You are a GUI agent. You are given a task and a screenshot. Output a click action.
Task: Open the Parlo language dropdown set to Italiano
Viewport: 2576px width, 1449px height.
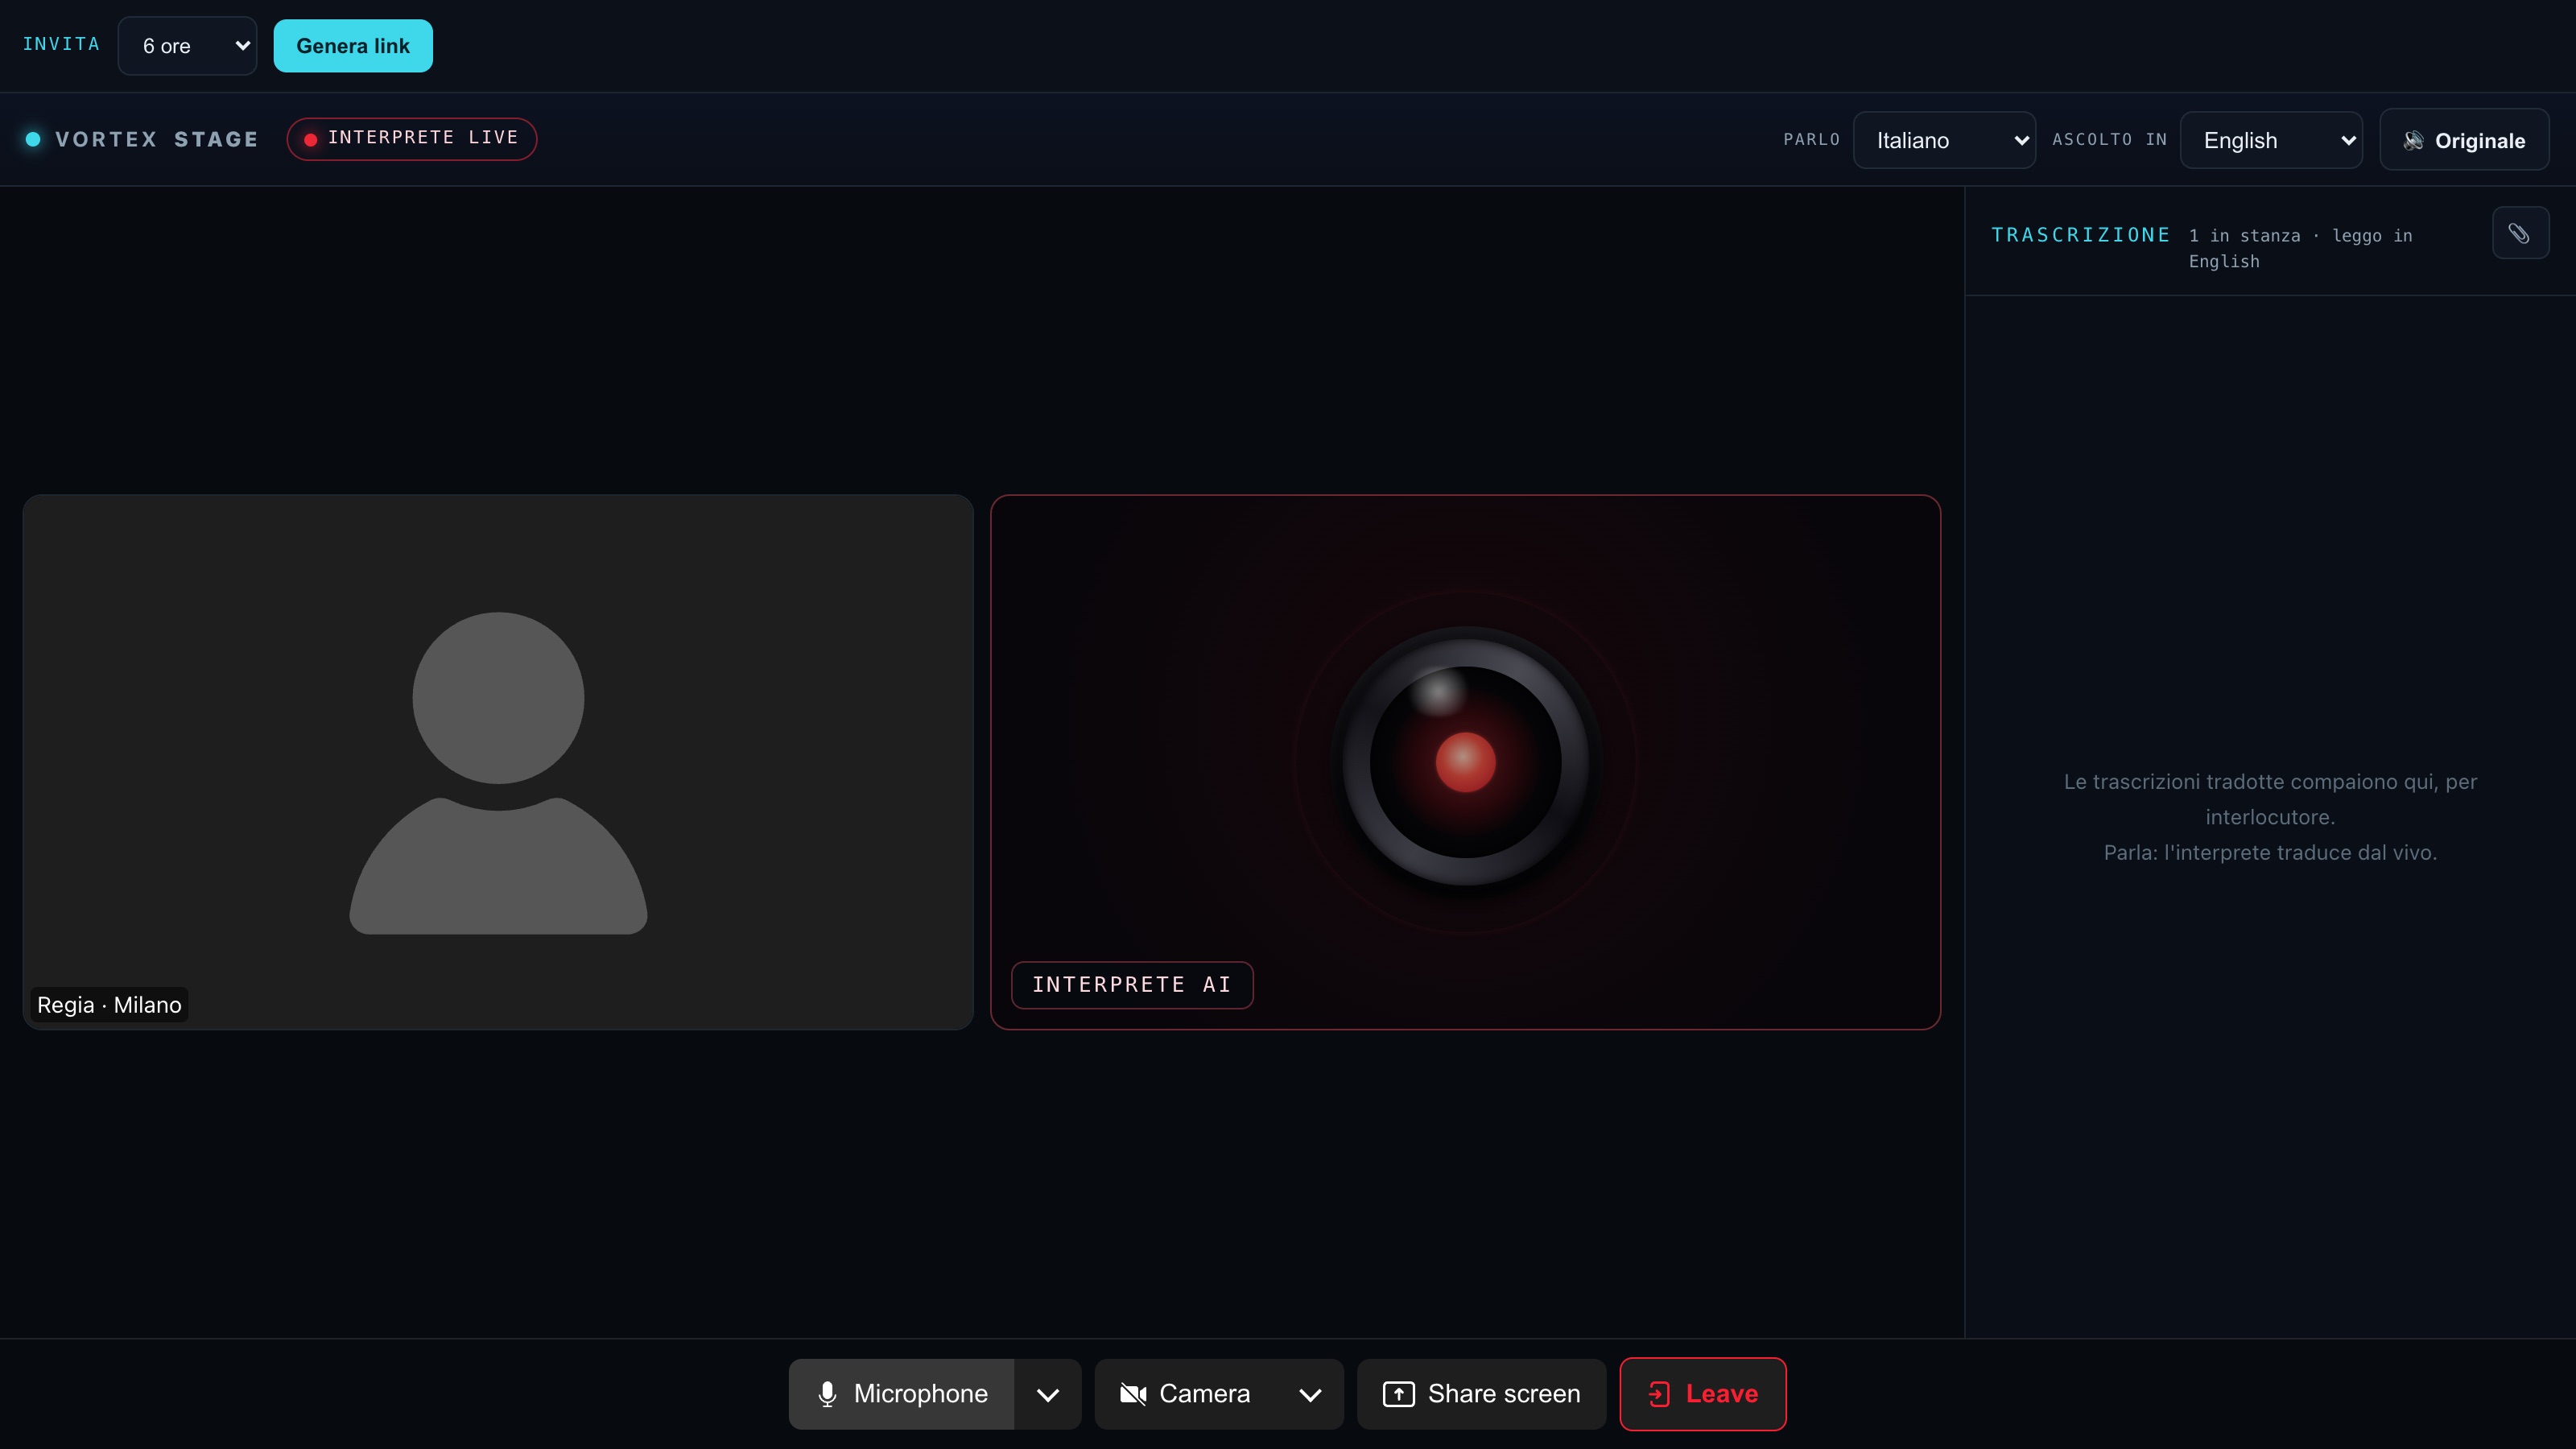pos(1944,140)
